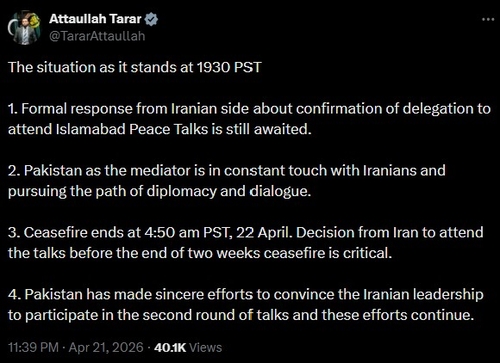View the 40.1K view count
This screenshot has height=363, width=500.
(170, 348)
